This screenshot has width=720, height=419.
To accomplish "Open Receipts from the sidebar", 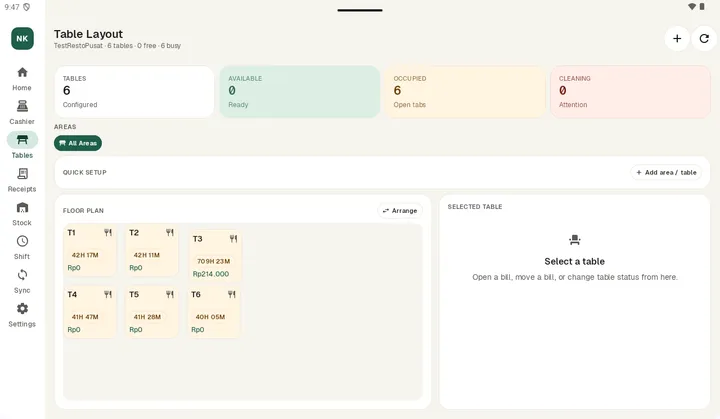I will point(22,180).
